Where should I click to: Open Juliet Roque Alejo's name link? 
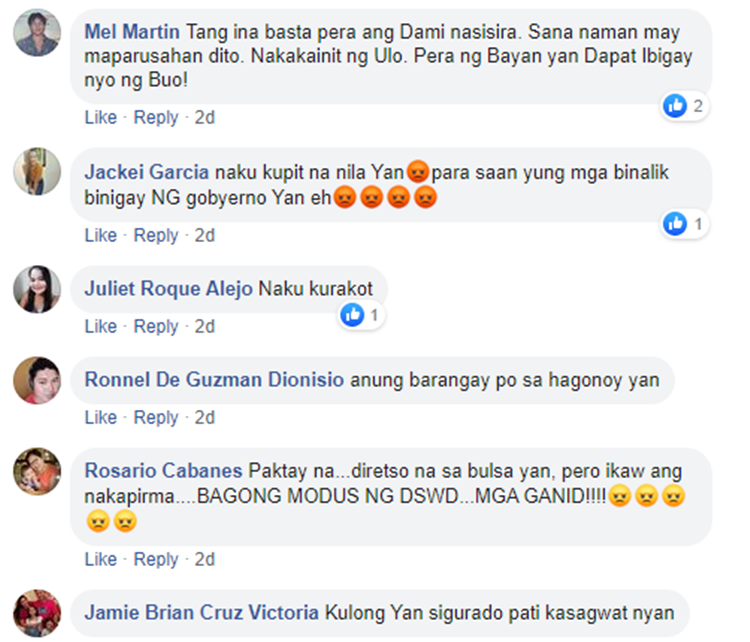point(168,289)
